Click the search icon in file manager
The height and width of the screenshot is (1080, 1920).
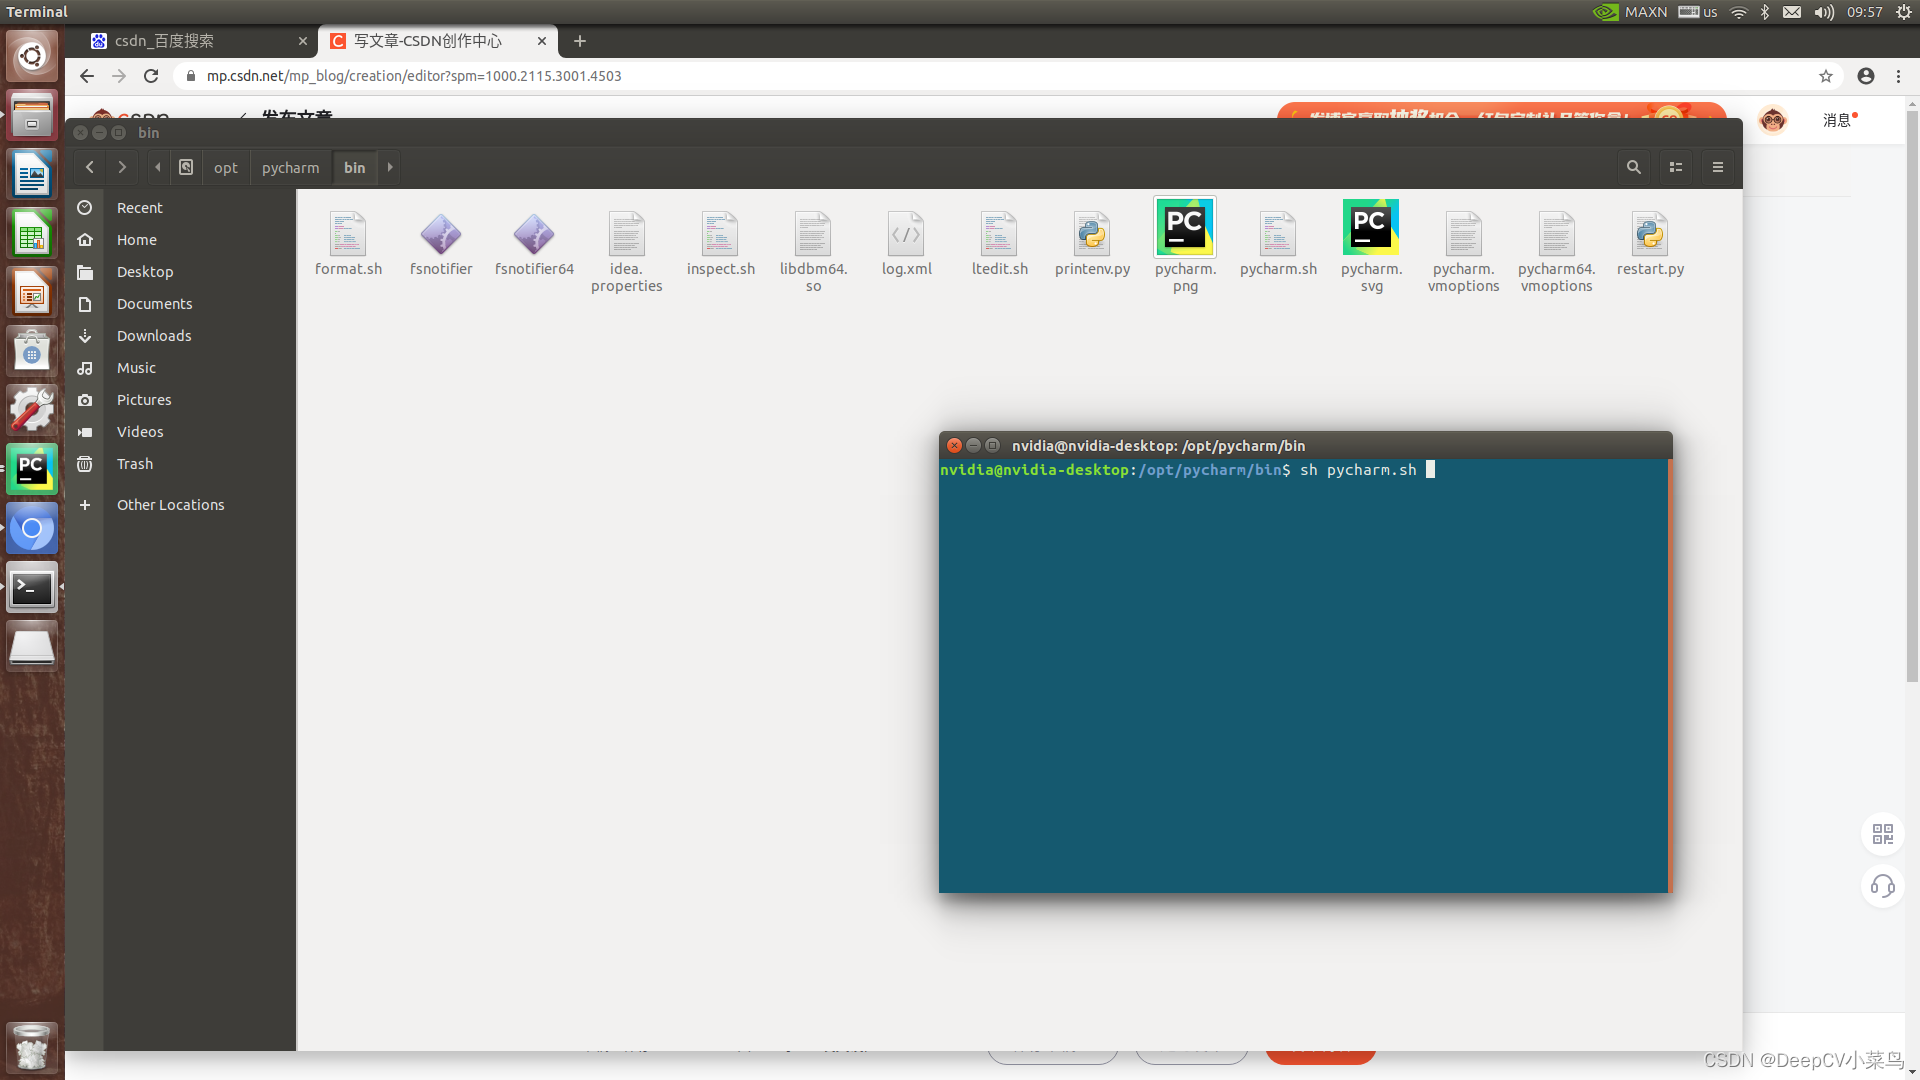1633,167
